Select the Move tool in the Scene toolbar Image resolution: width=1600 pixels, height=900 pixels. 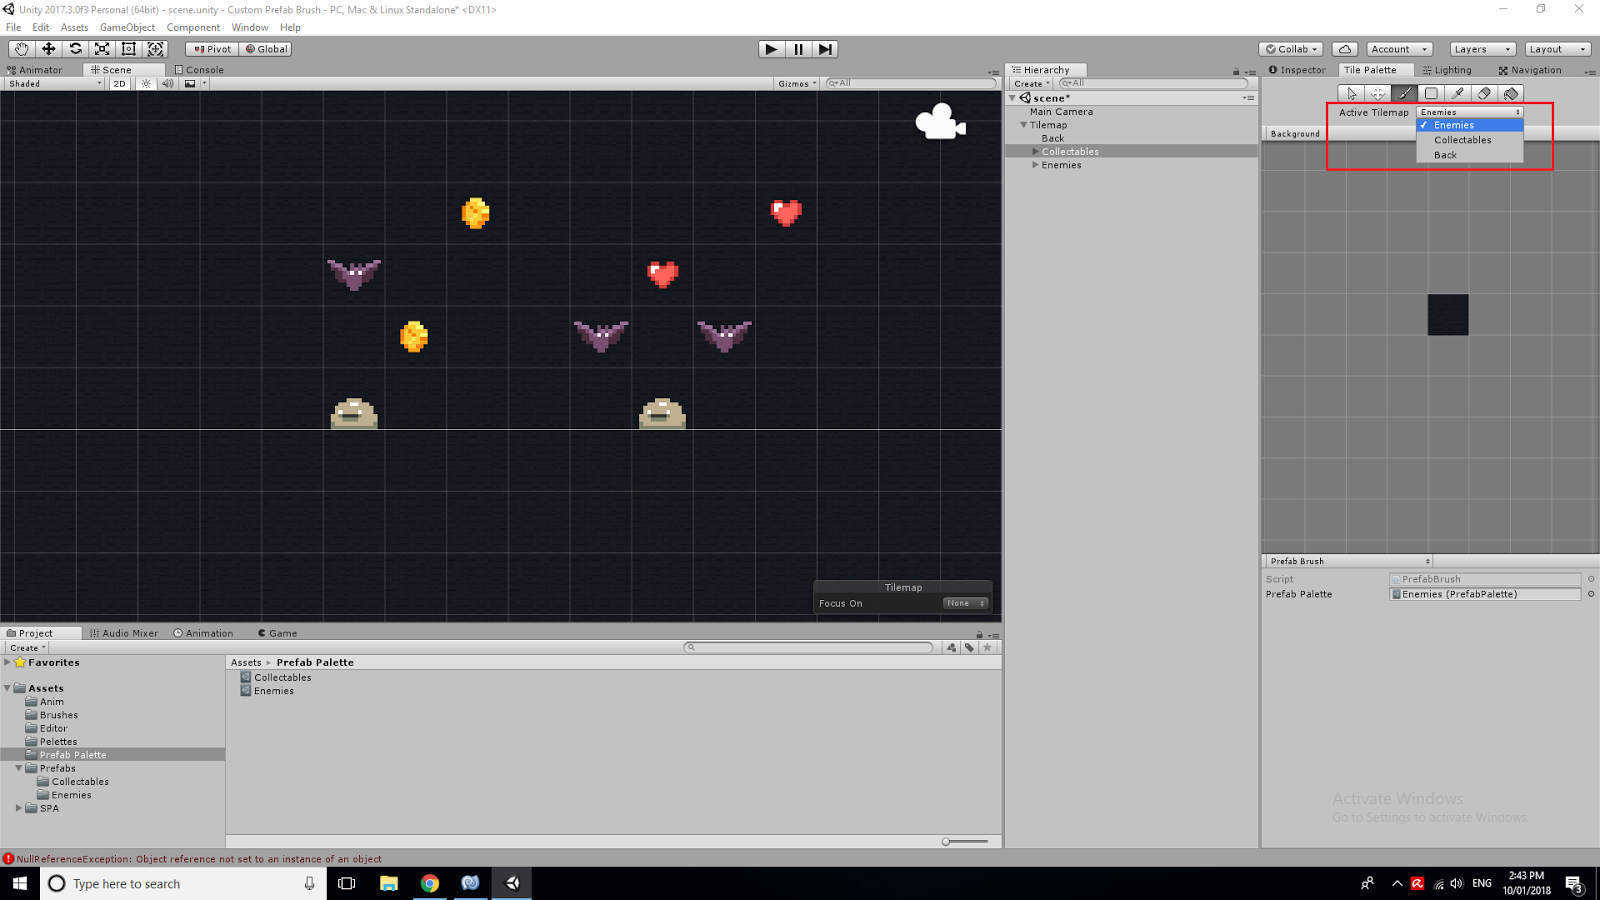tap(48, 49)
